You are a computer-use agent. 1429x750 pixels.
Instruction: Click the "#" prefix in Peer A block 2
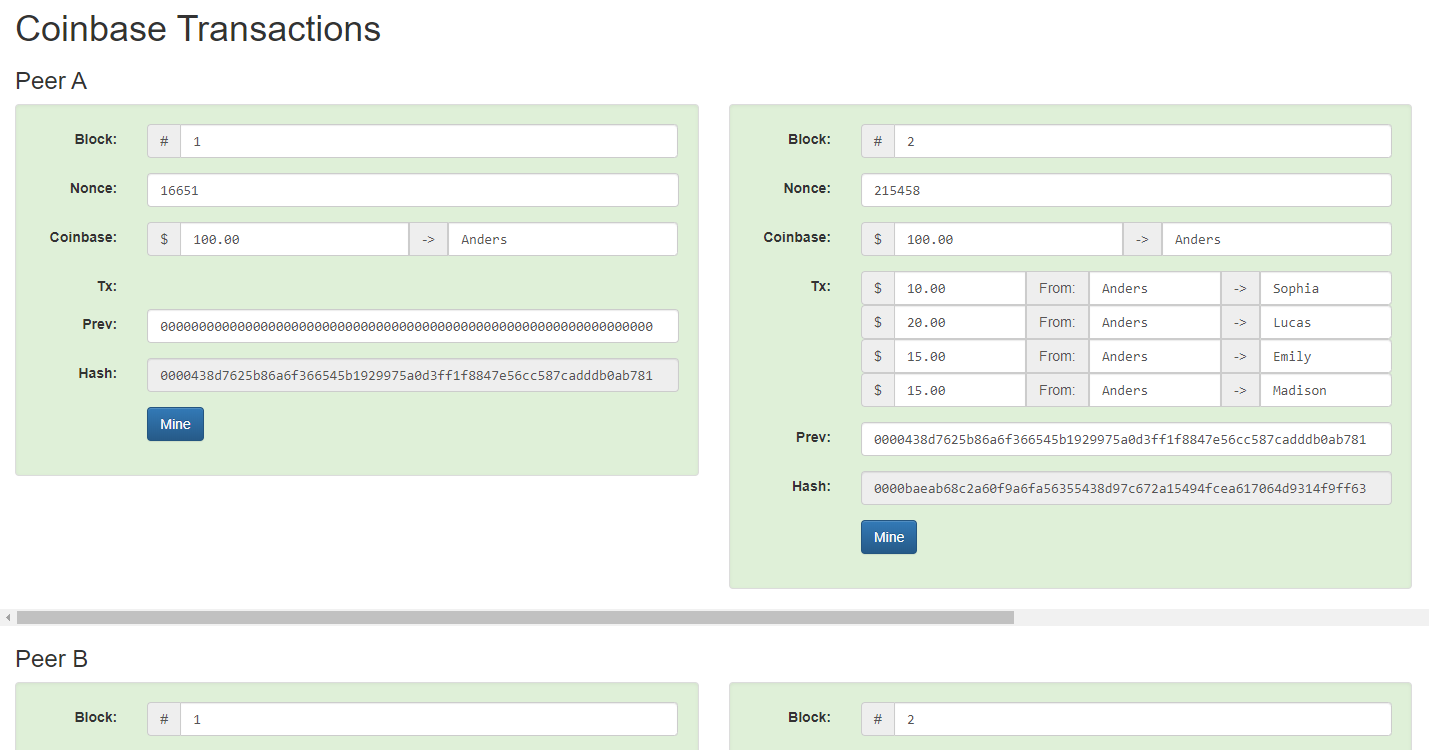[x=878, y=141]
